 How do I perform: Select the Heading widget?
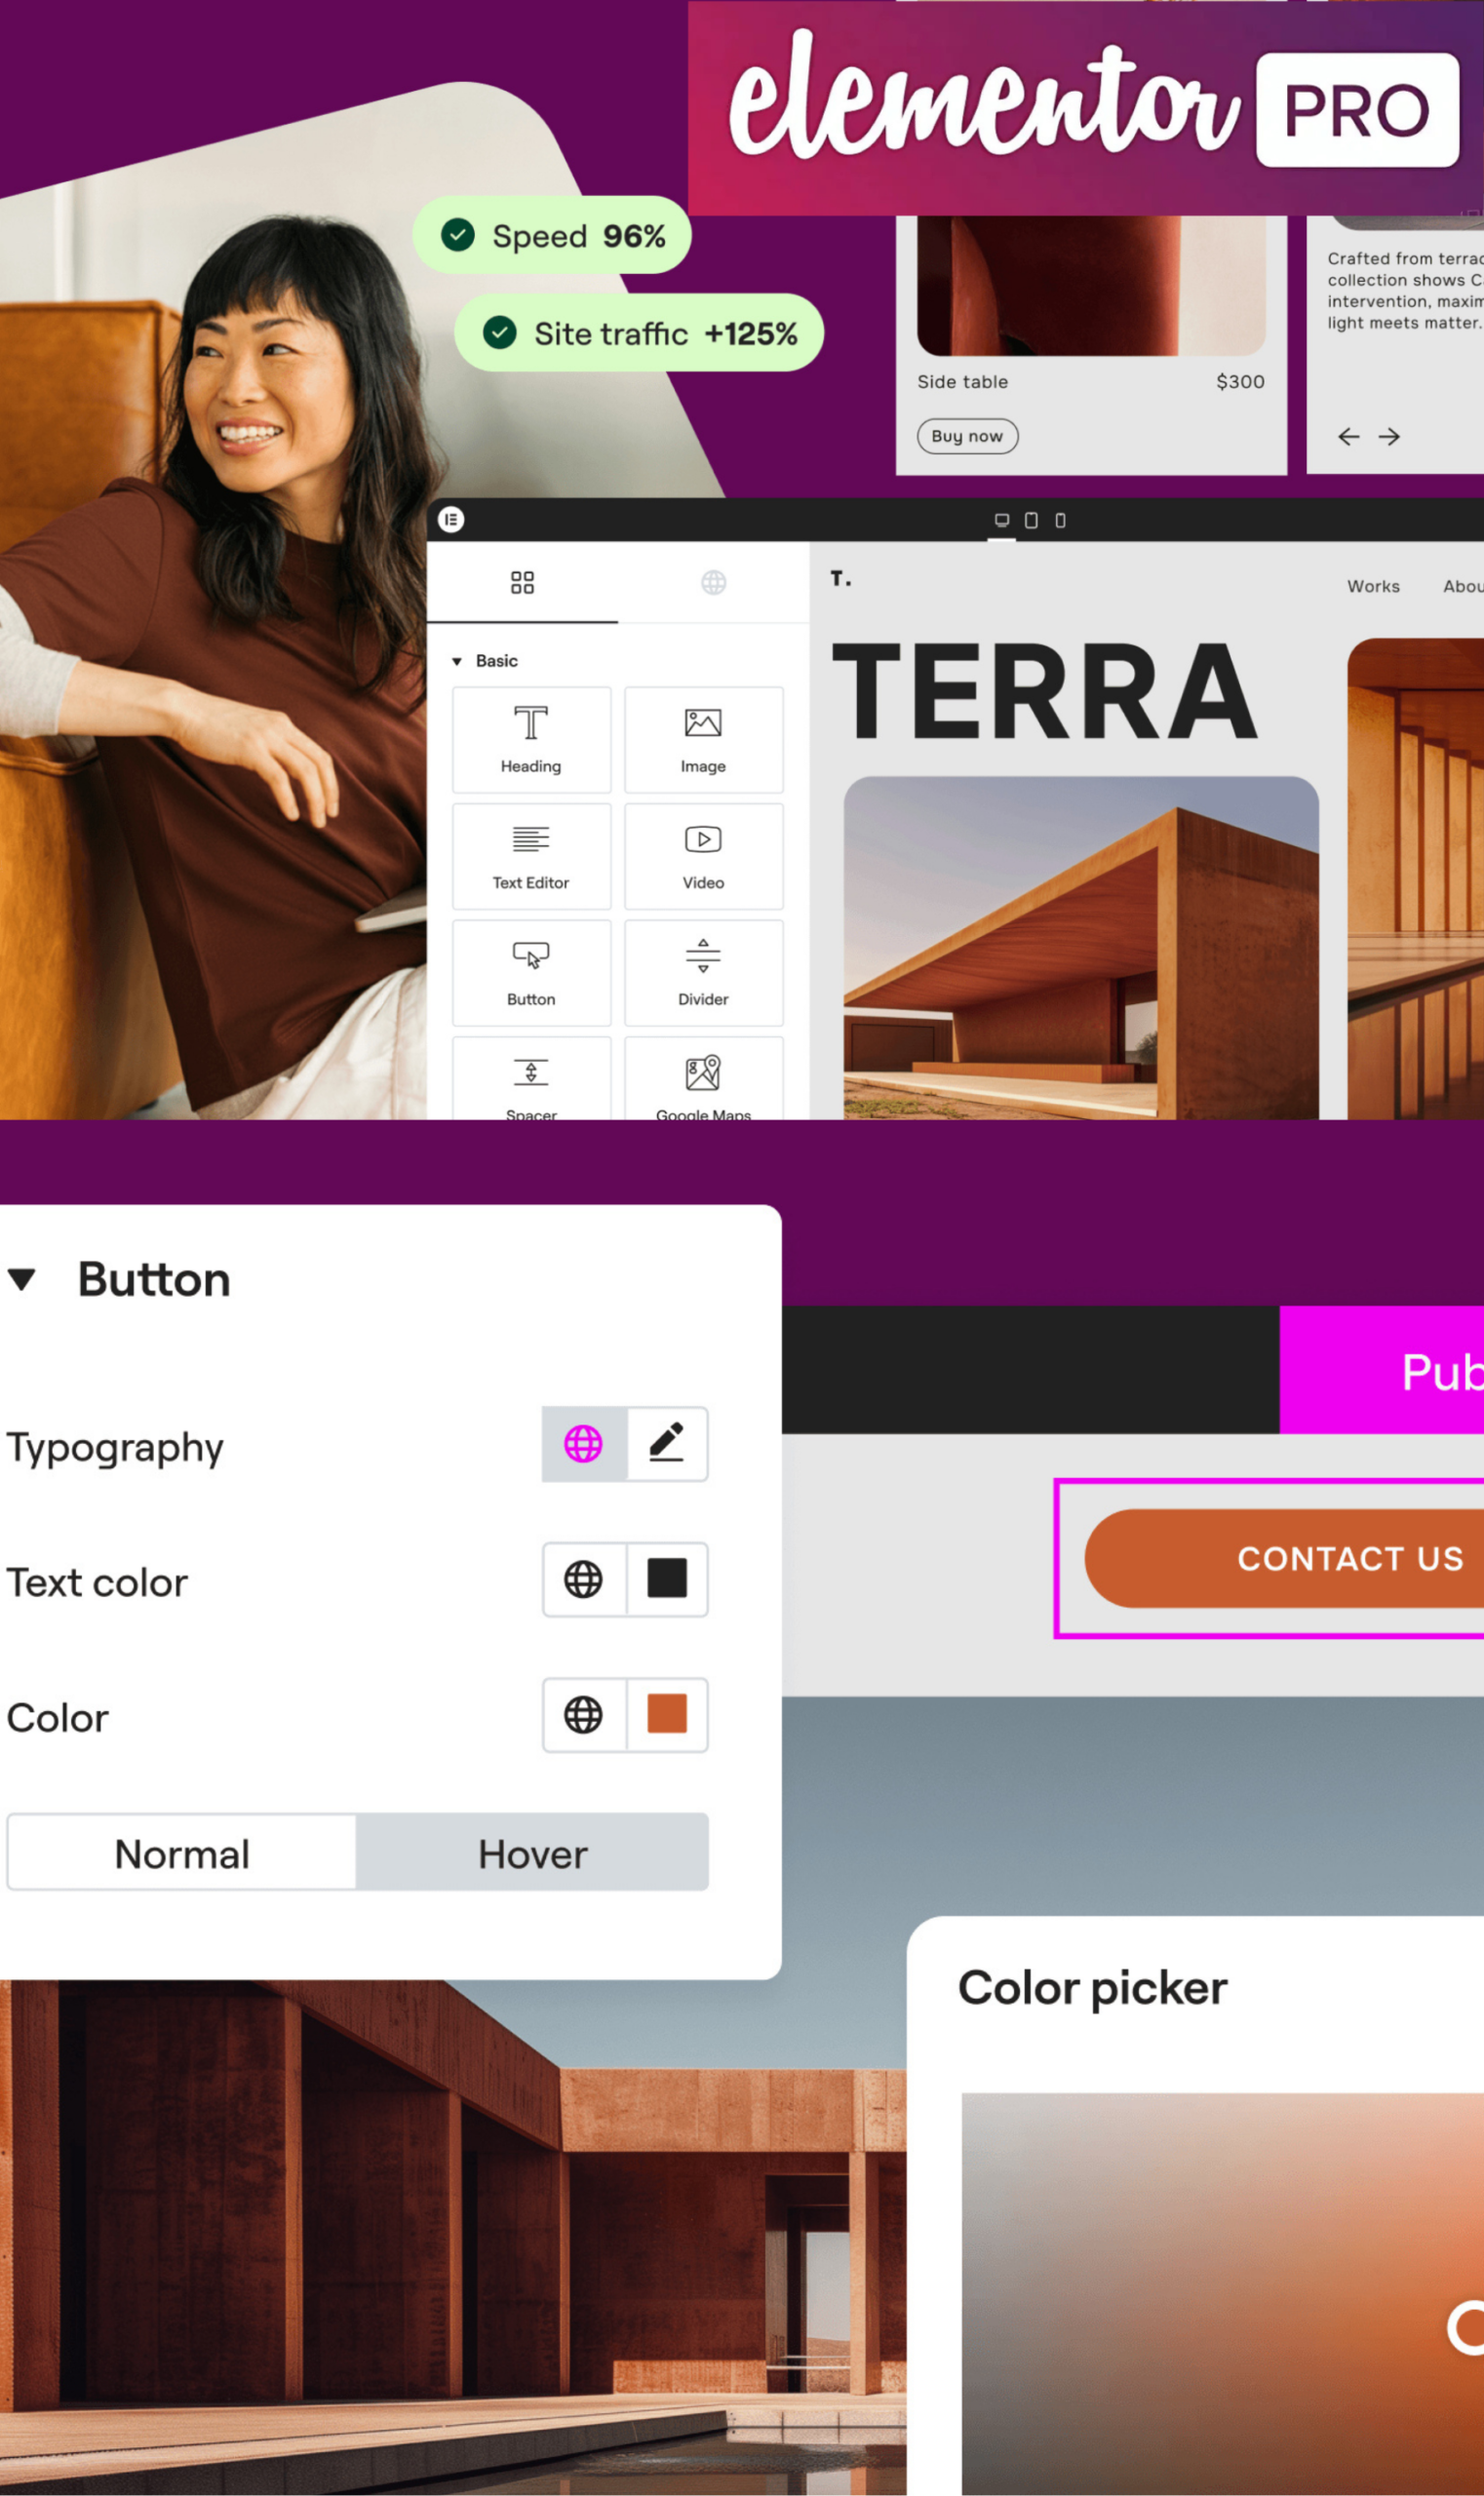[x=531, y=740]
